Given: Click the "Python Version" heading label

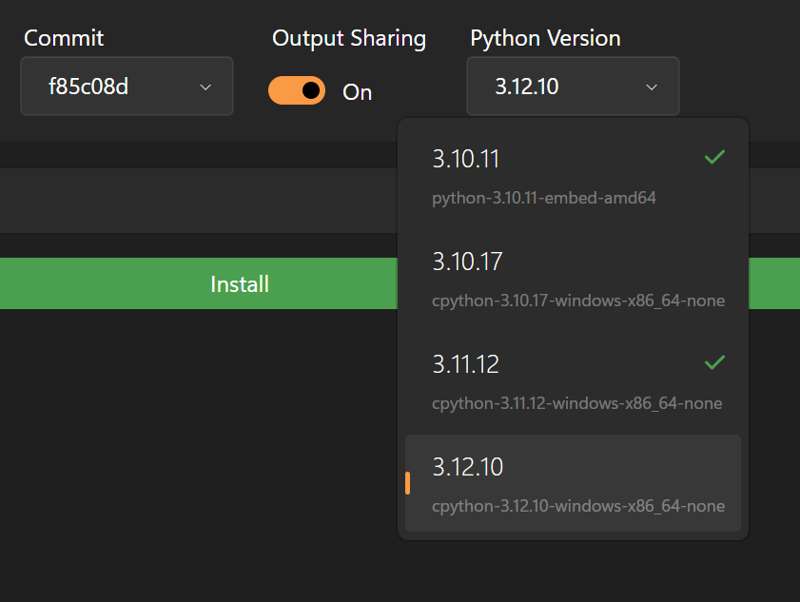Looking at the screenshot, I should pos(545,38).
